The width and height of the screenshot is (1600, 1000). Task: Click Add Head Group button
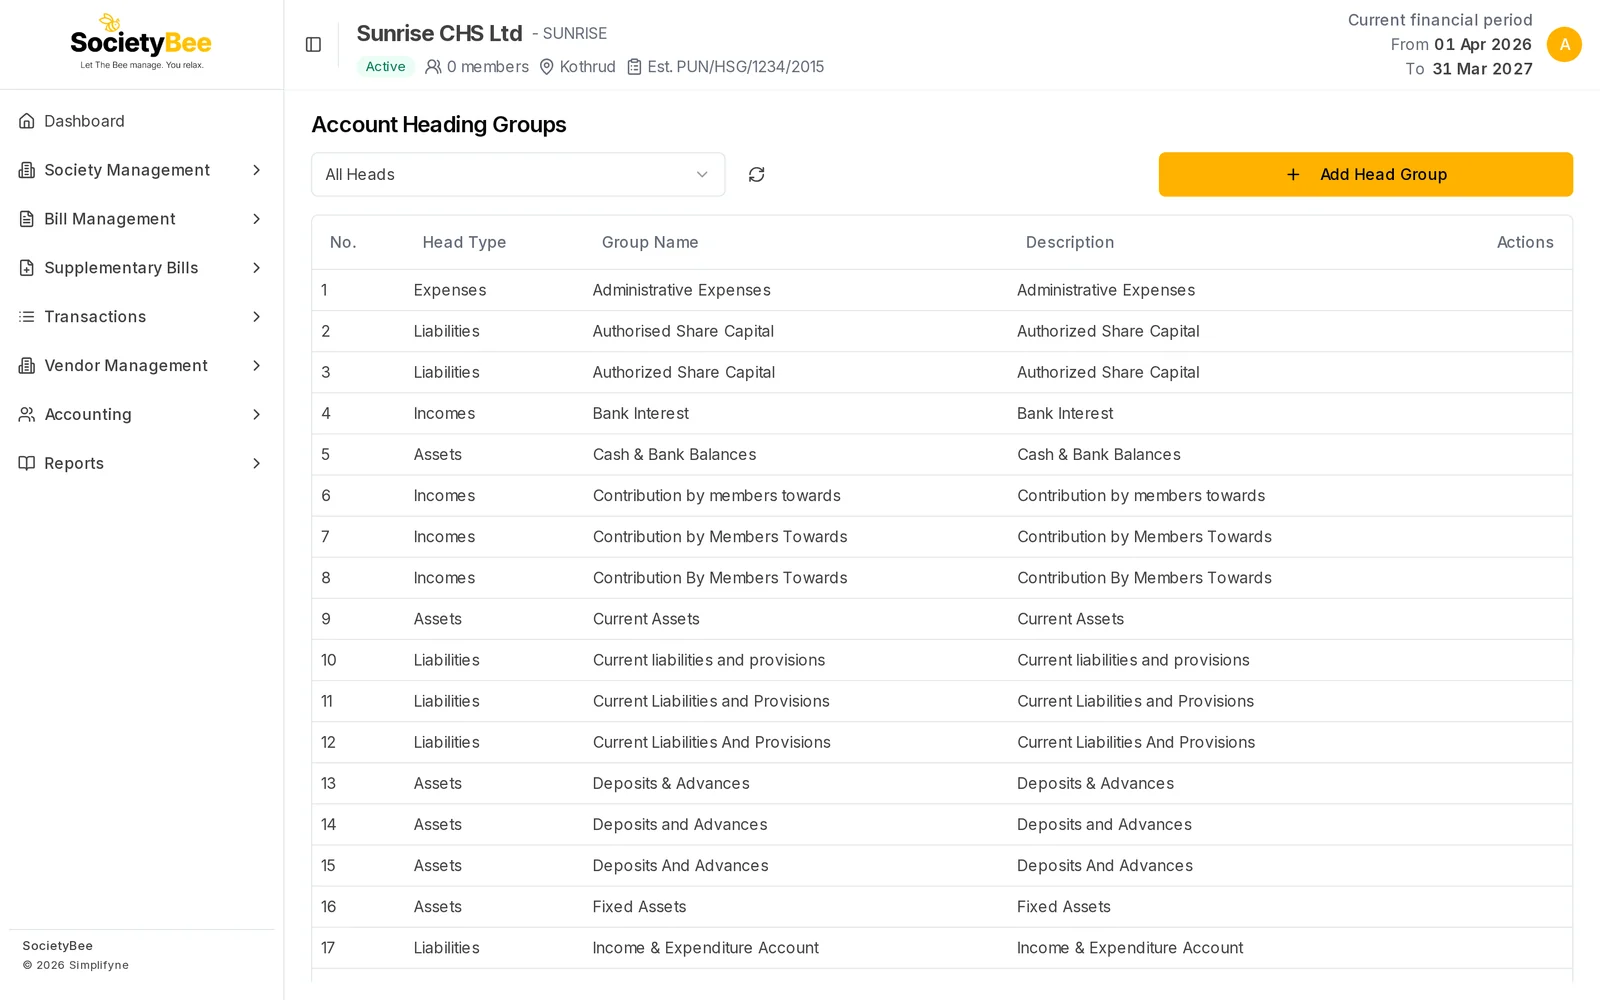[1365, 174]
